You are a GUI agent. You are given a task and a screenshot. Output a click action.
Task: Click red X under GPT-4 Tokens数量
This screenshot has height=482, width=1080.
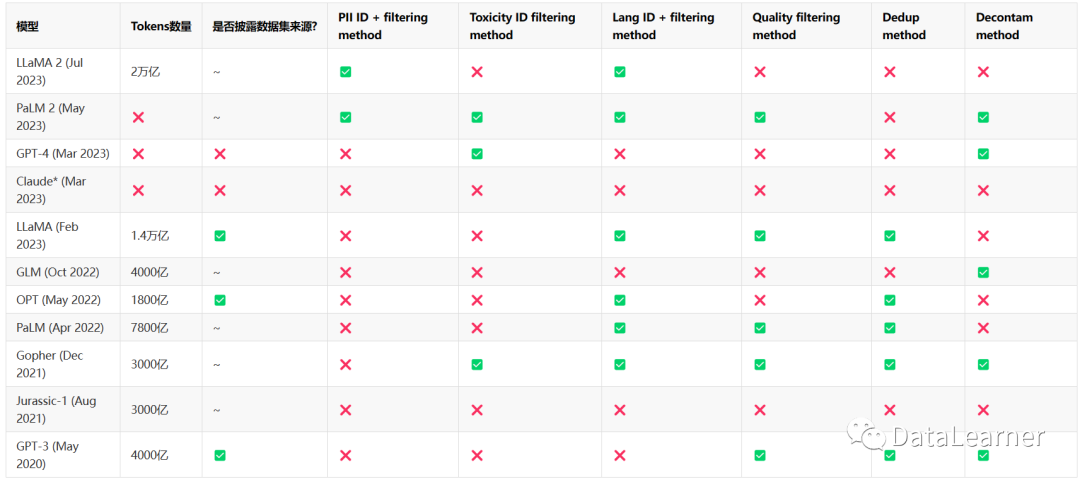tap(138, 154)
